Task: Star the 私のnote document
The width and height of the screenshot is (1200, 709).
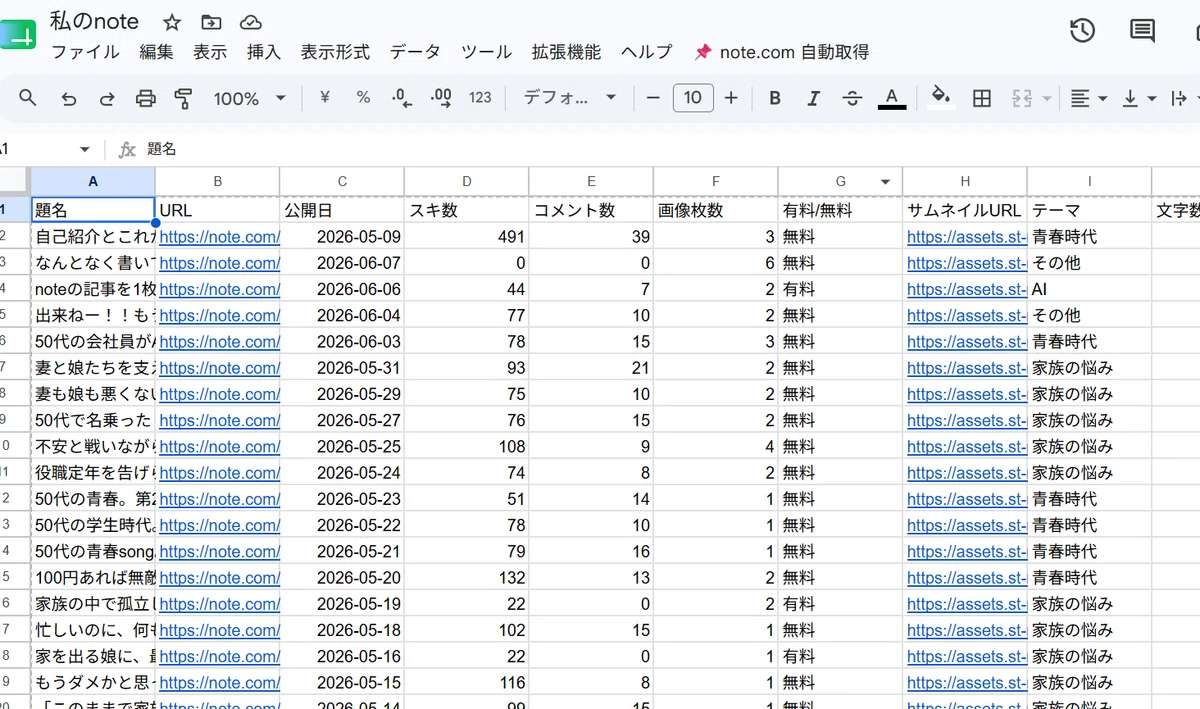Action: pos(172,22)
